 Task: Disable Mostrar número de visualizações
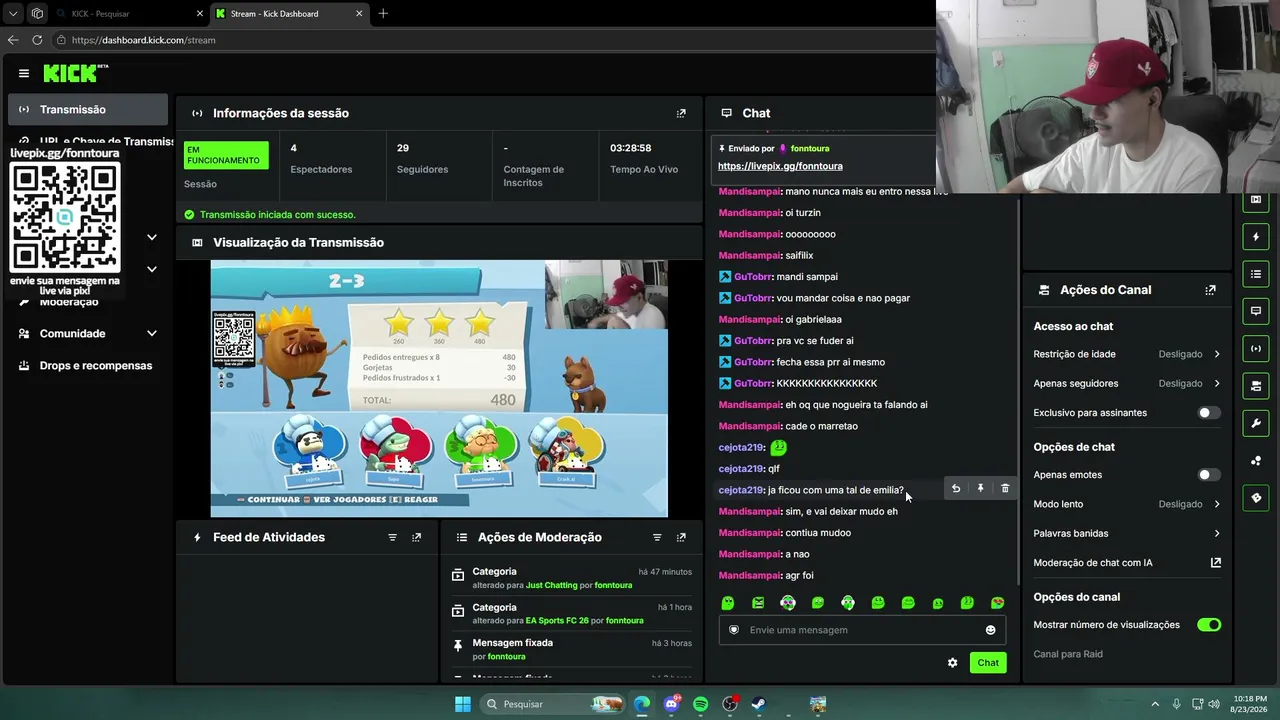click(1209, 625)
